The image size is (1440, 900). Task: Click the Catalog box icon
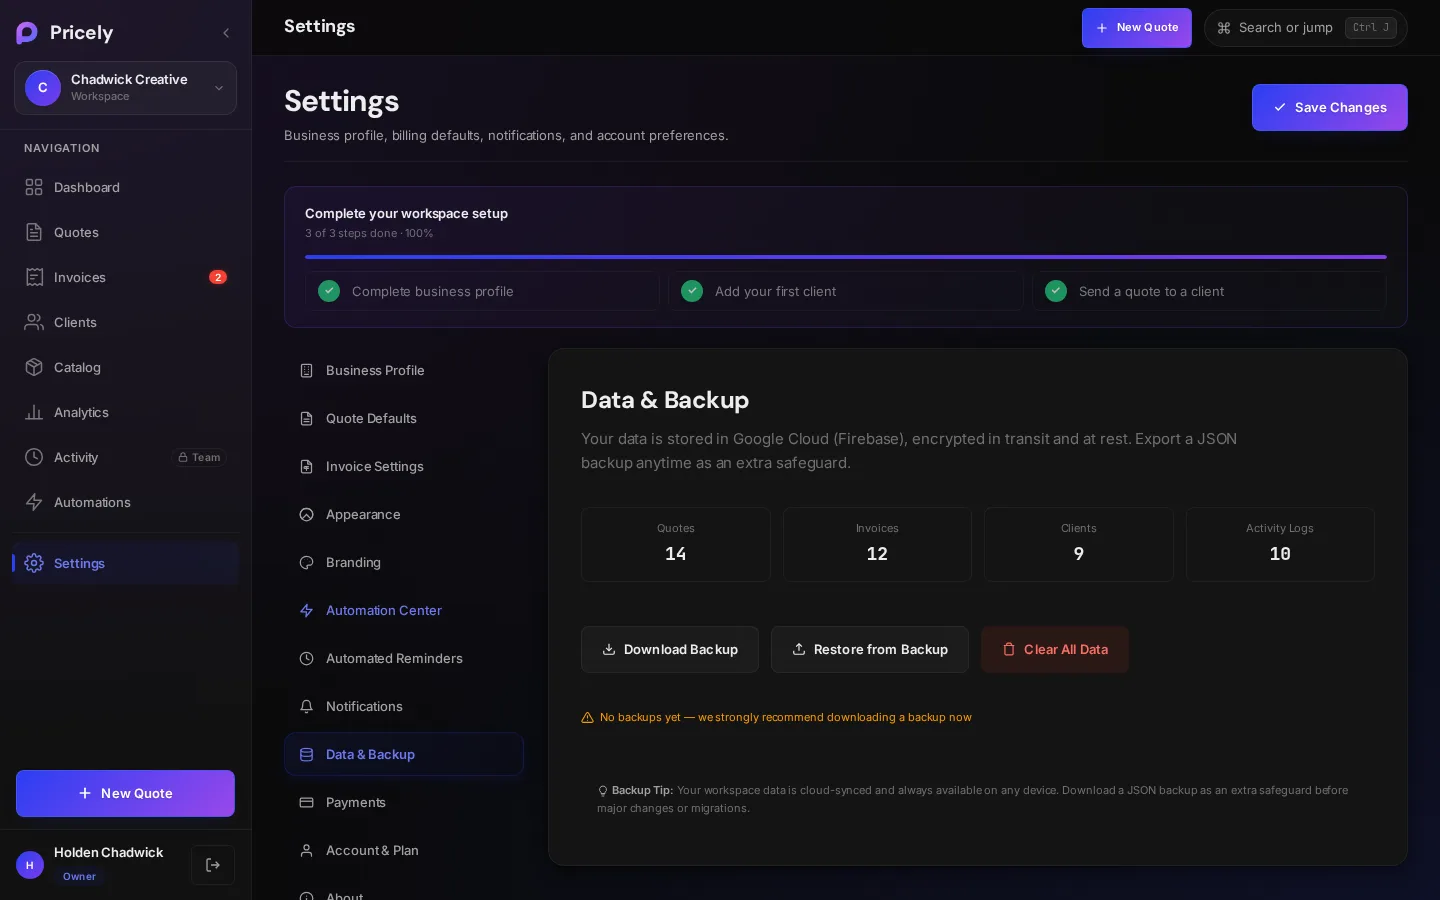pos(34,367)
